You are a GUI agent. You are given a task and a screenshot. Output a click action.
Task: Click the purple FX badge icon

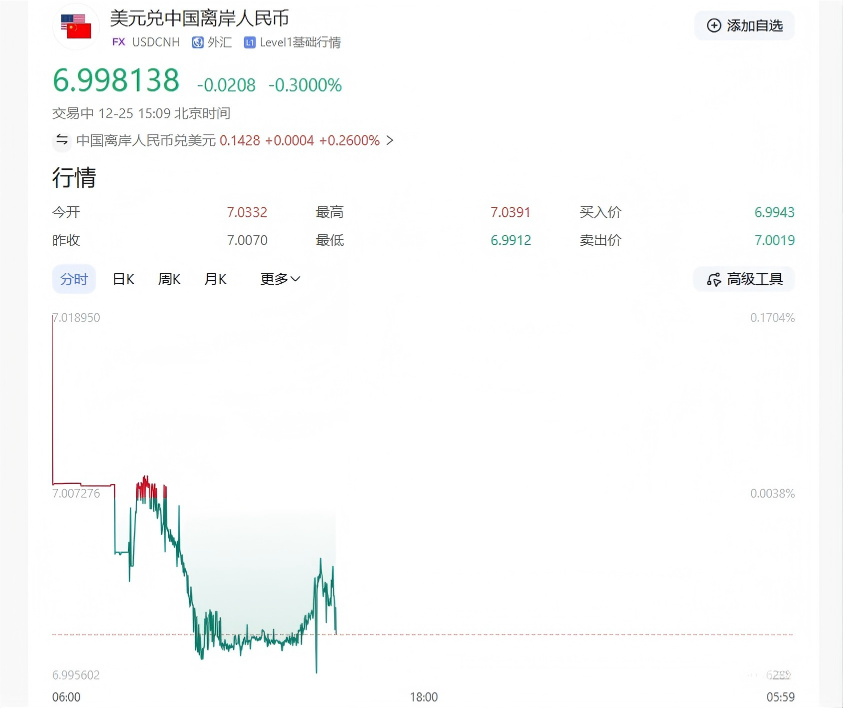119,42
